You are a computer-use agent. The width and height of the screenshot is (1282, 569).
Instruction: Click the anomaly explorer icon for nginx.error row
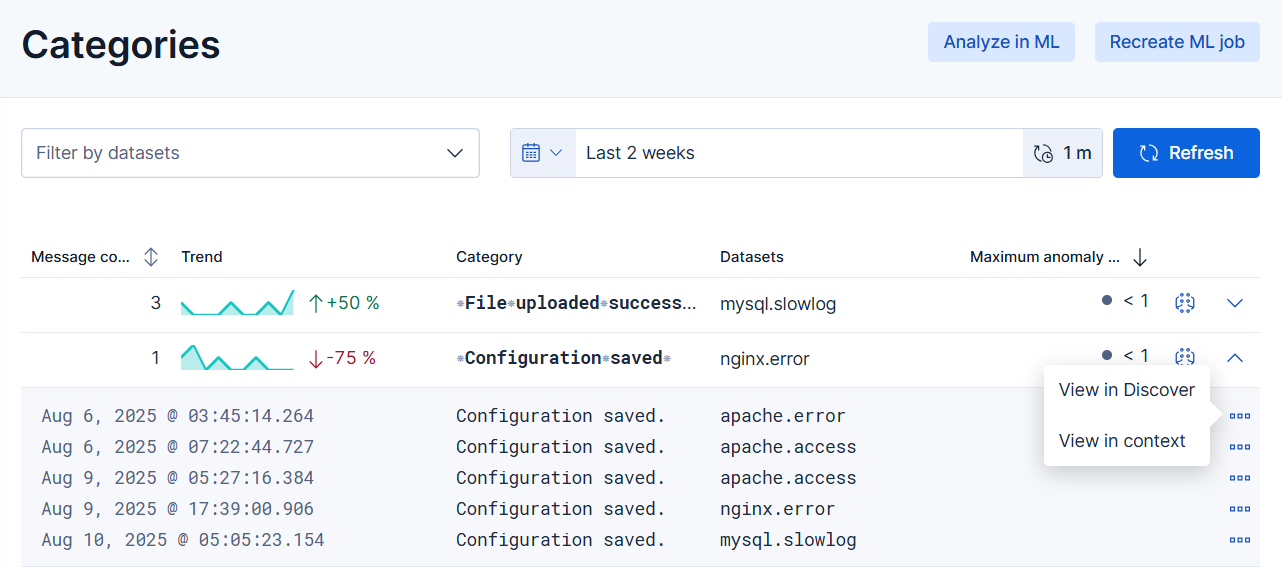[1185, 357]
